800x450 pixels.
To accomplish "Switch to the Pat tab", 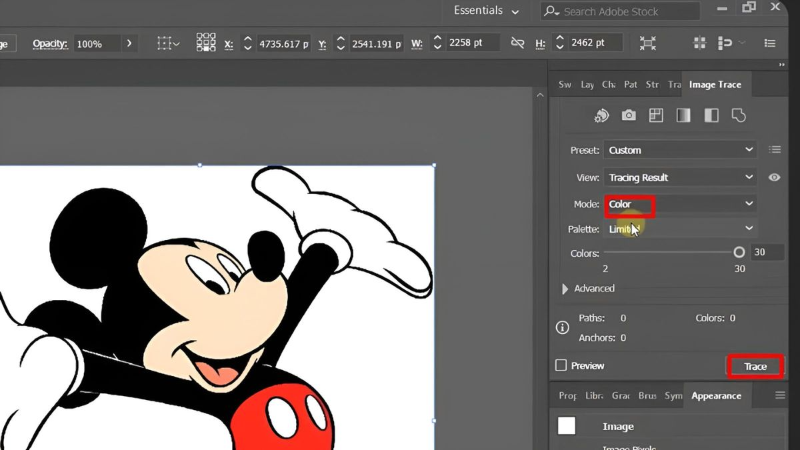I will tap(631, 85).
